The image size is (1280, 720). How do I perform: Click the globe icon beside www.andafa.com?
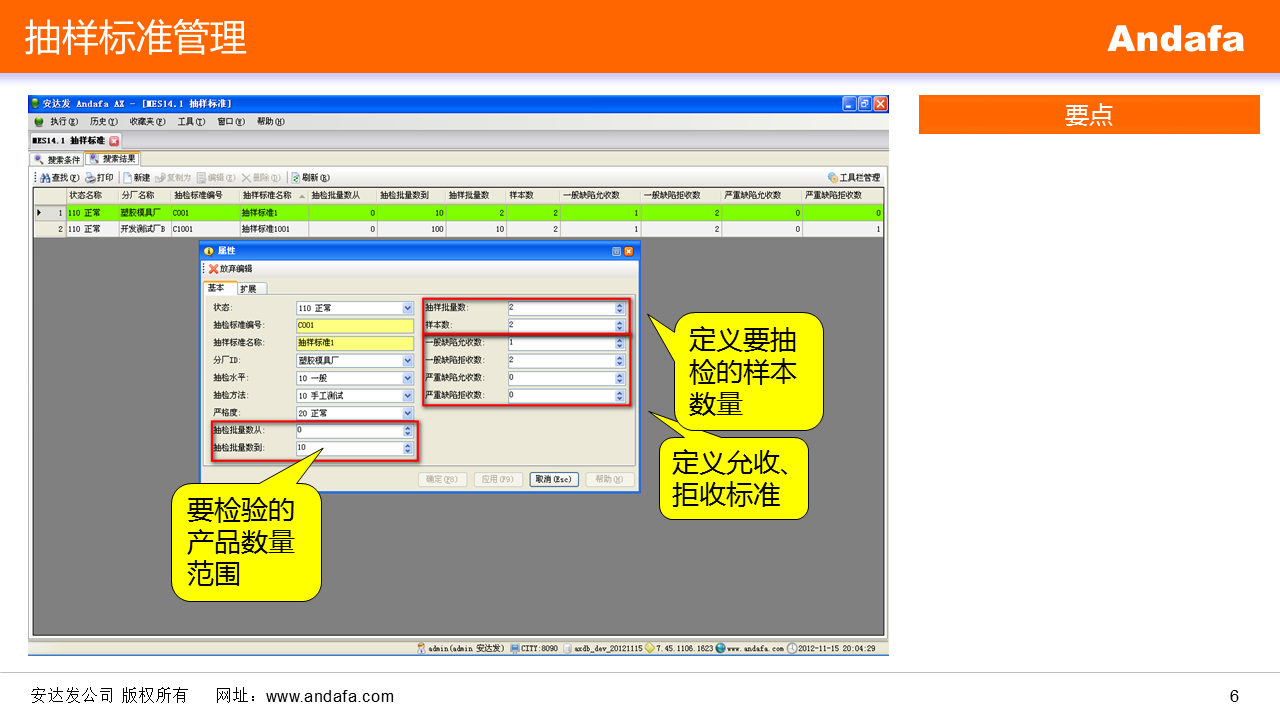pos(720,648)
